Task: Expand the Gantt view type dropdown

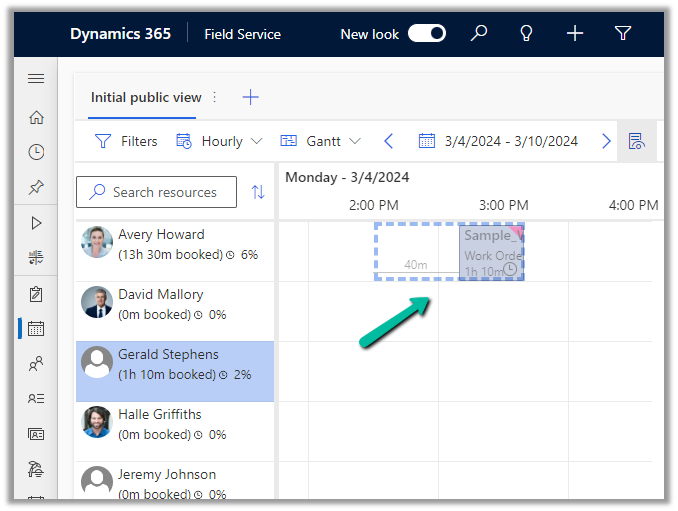Action: (x=321, y=141)
